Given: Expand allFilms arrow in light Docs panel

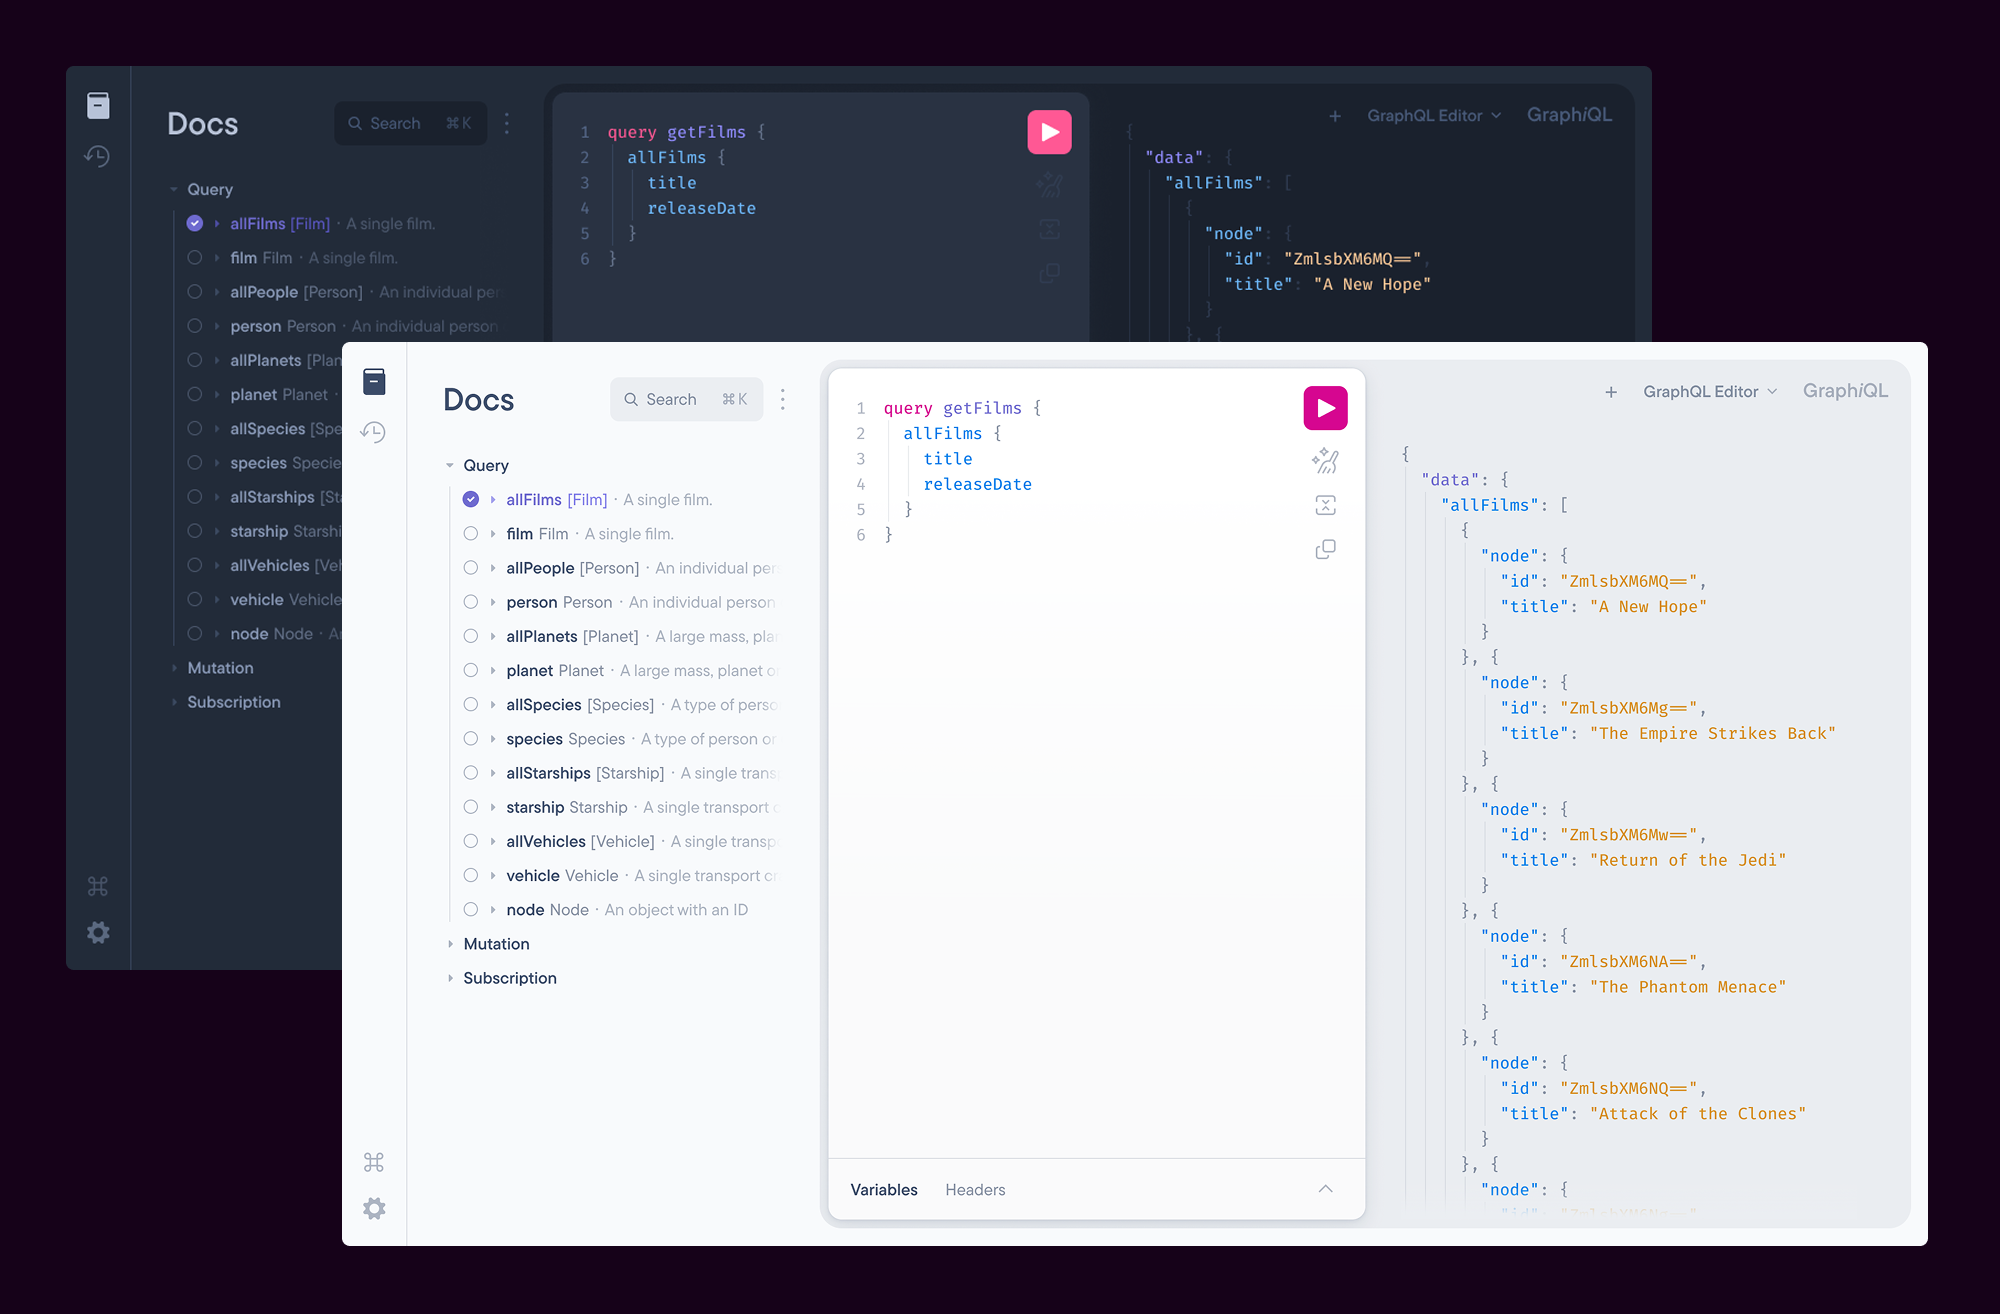Looking at the screenshot, I should pos(493,499).
